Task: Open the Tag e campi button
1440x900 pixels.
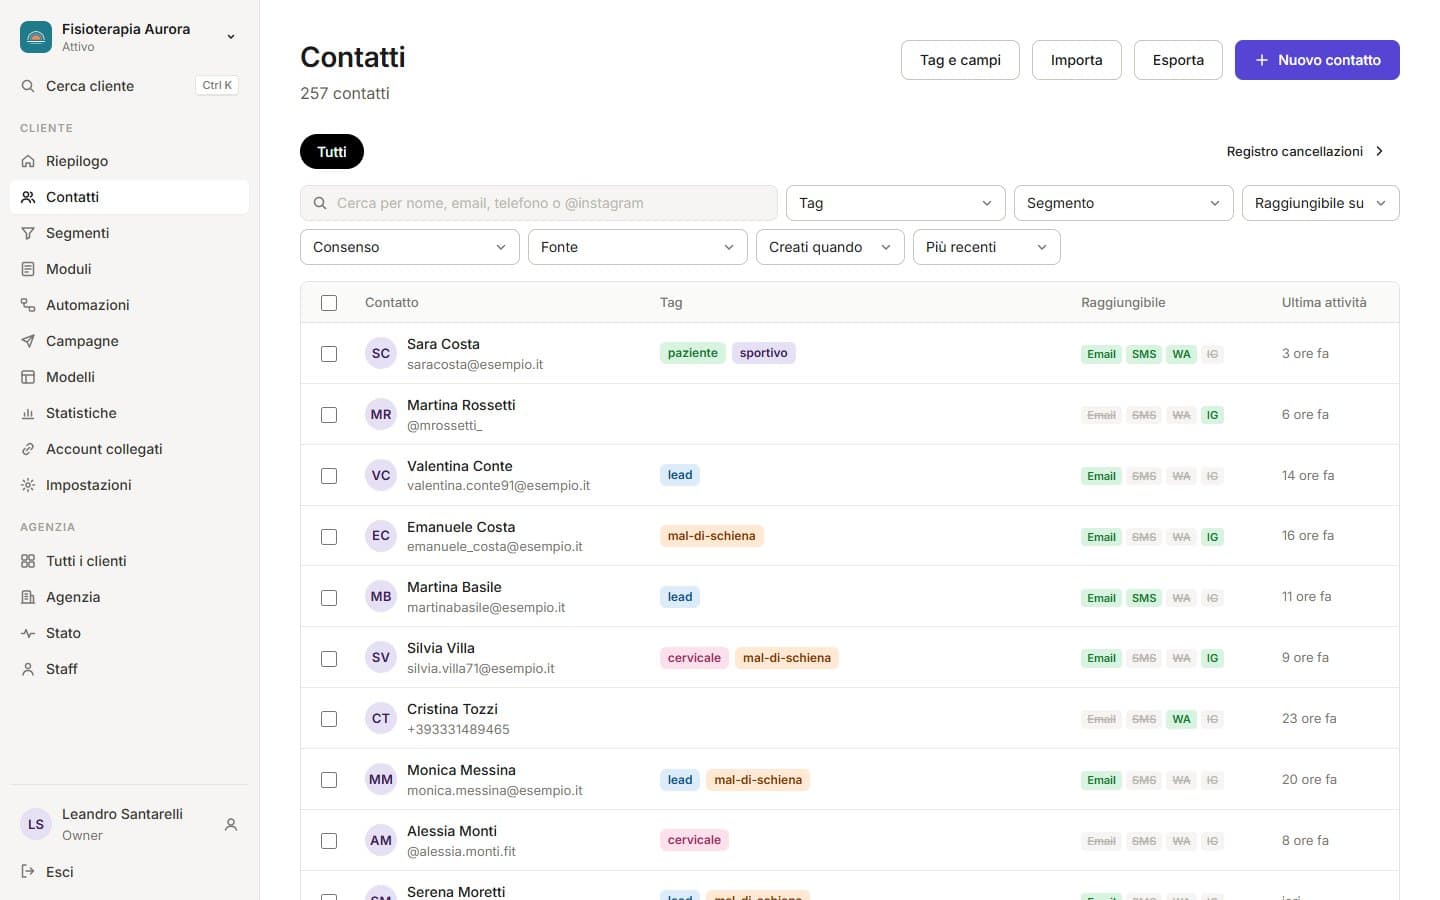Action: (960, 60)
